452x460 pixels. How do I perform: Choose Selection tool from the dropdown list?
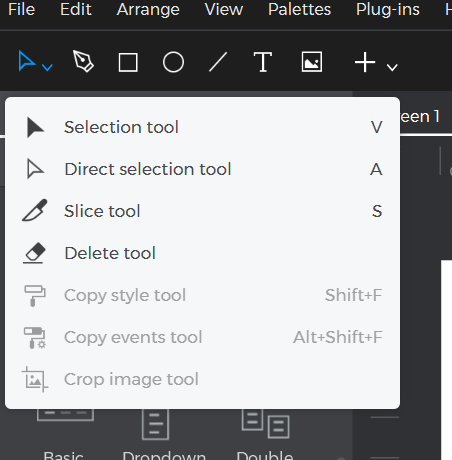[202, 127]
